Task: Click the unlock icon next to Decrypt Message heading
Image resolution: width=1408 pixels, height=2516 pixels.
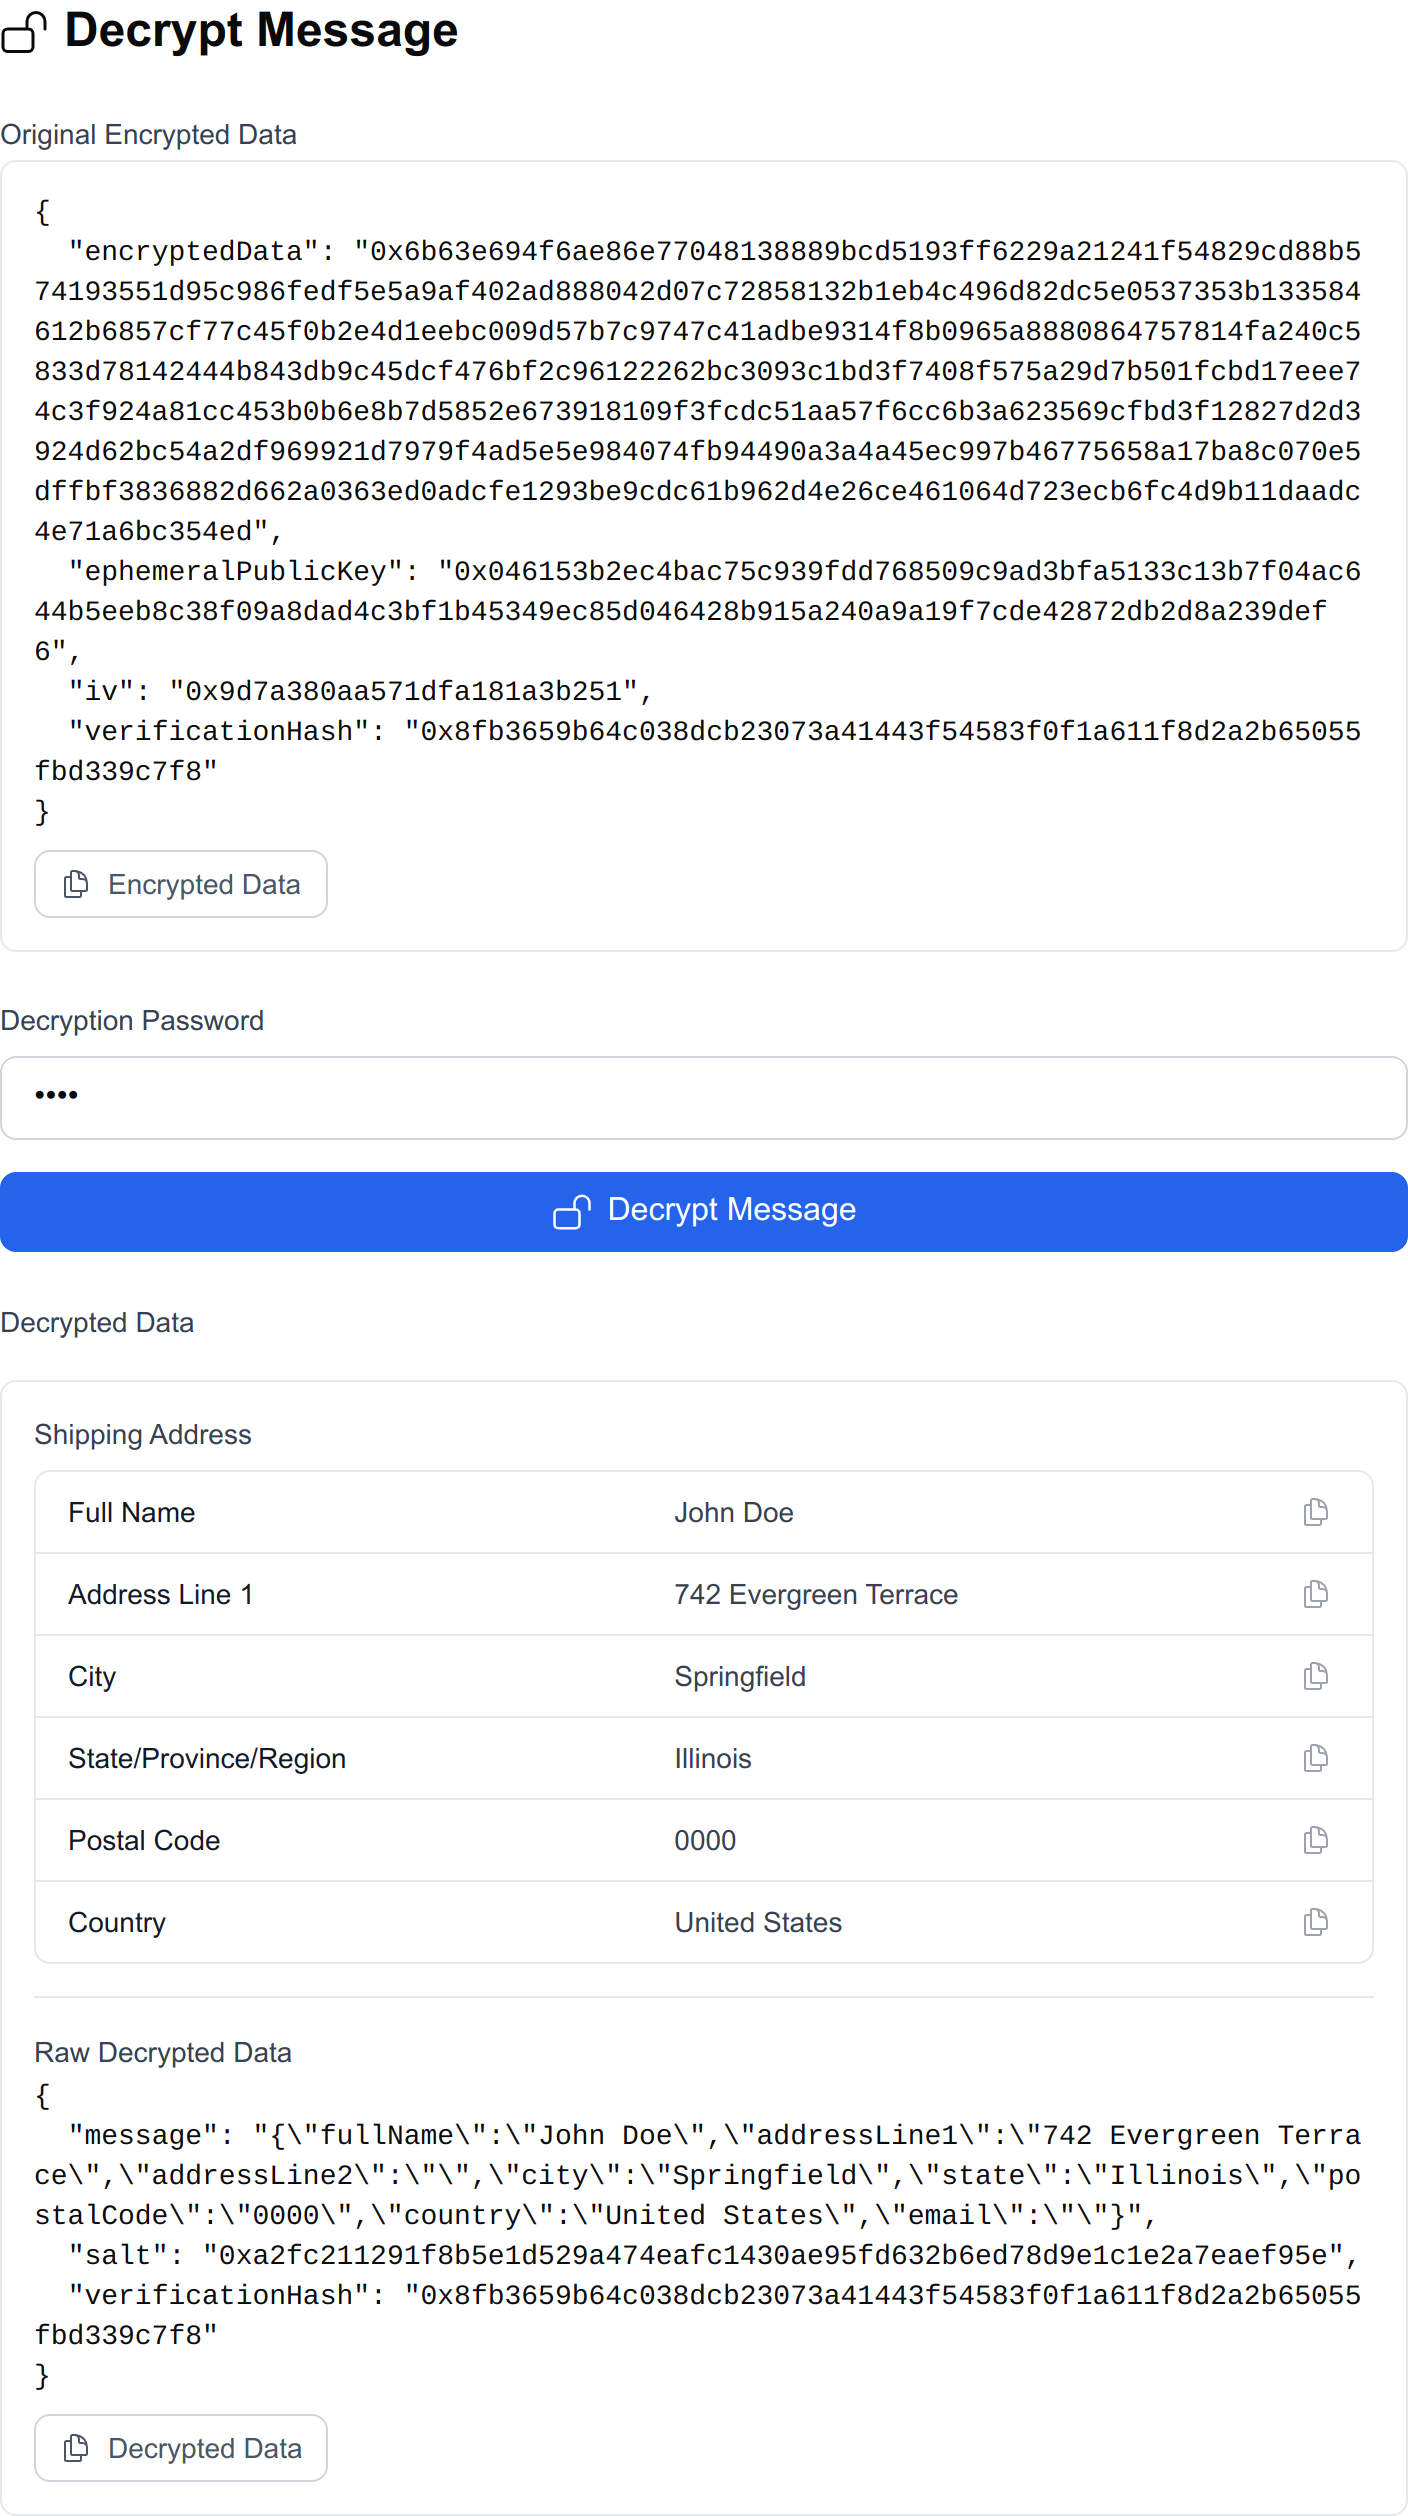Action: coord(25,33)
